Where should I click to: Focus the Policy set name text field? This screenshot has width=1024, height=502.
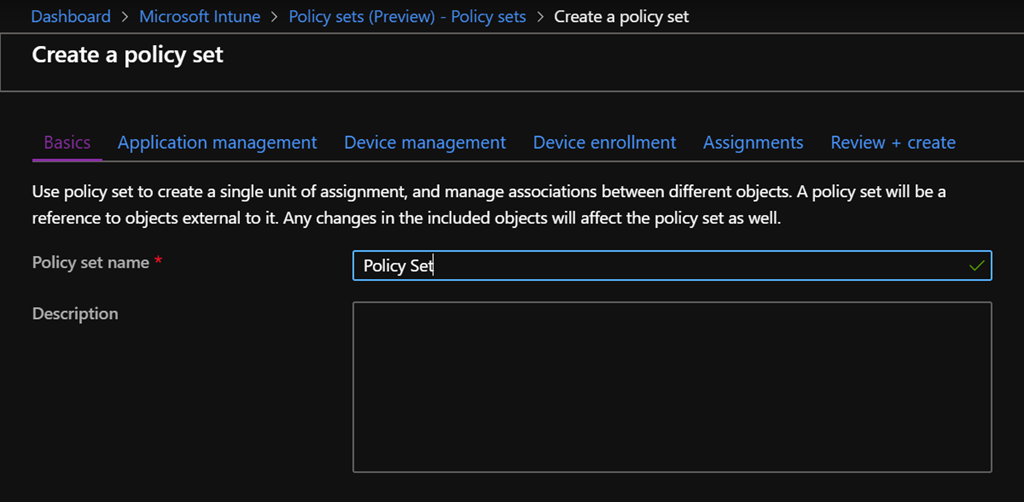[660, 266]
